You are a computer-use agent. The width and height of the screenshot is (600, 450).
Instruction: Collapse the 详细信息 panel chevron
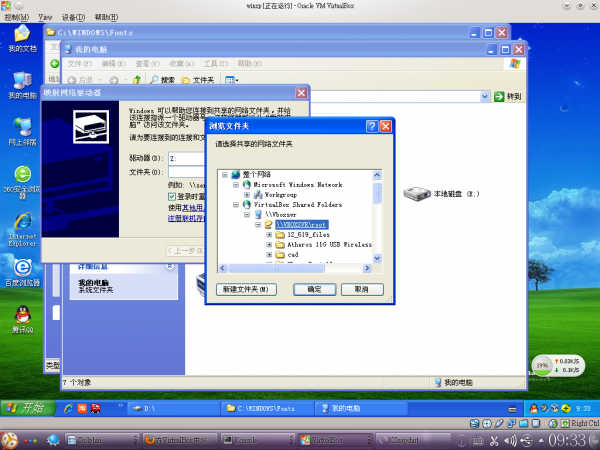click(170, 266)
